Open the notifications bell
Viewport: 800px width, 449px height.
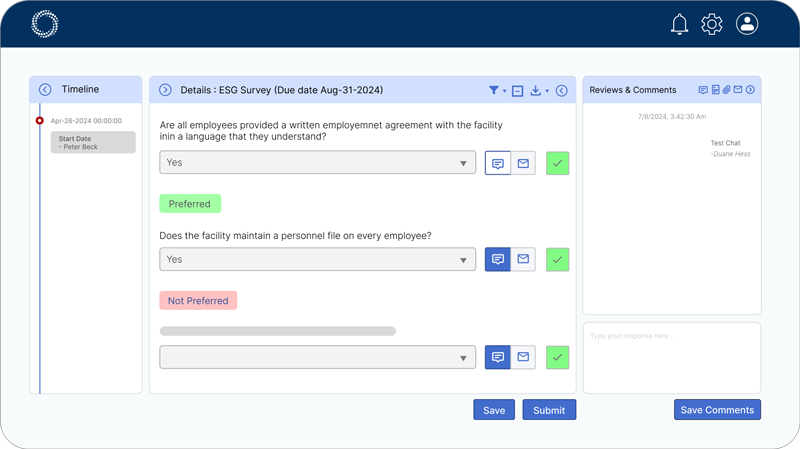pos(679,24)
